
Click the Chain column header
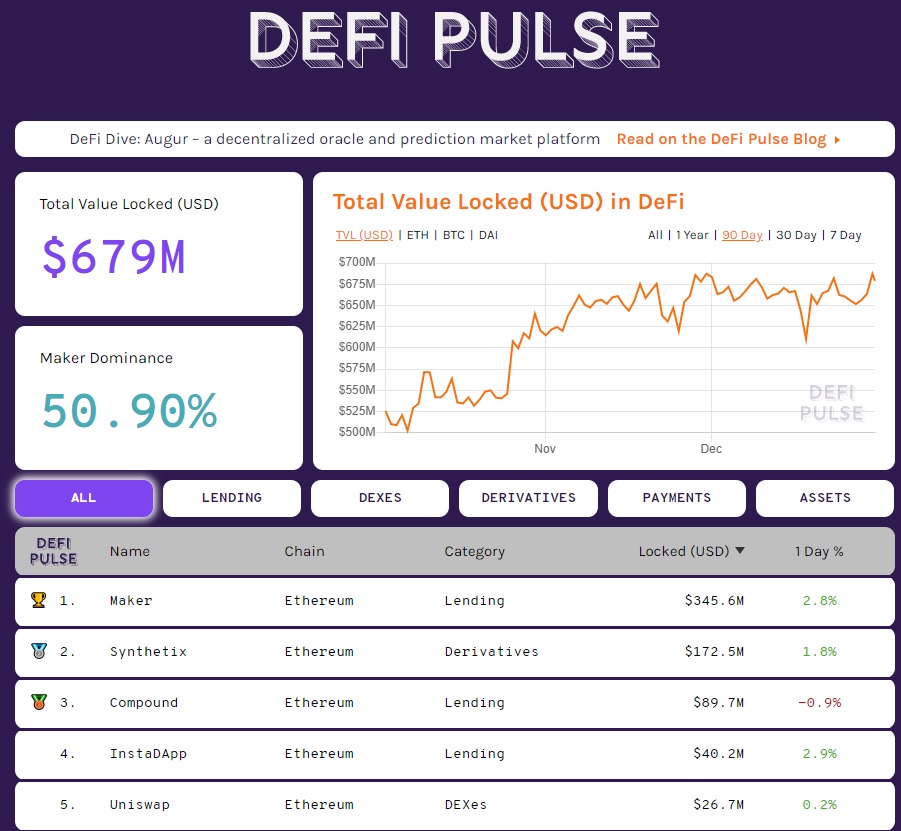point(305,551)
